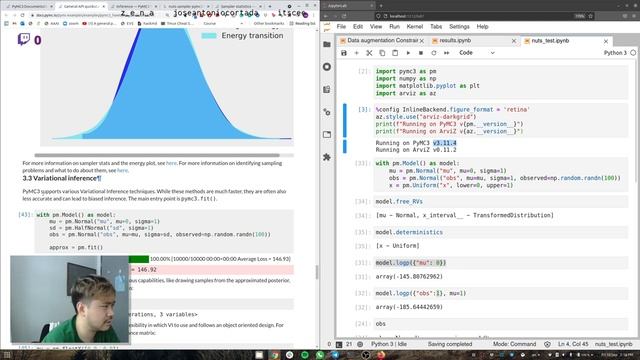Open the File Browser sidebar panel
Screen dimensions: 640x360
coord(327,44)
